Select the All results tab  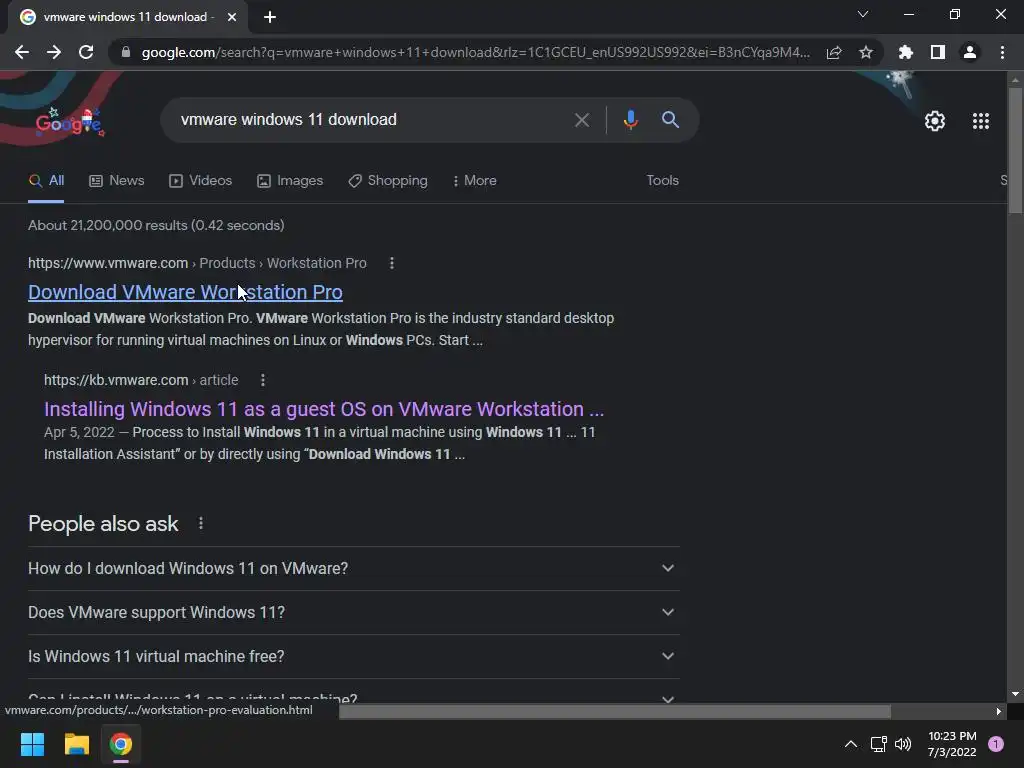(46, 181)
